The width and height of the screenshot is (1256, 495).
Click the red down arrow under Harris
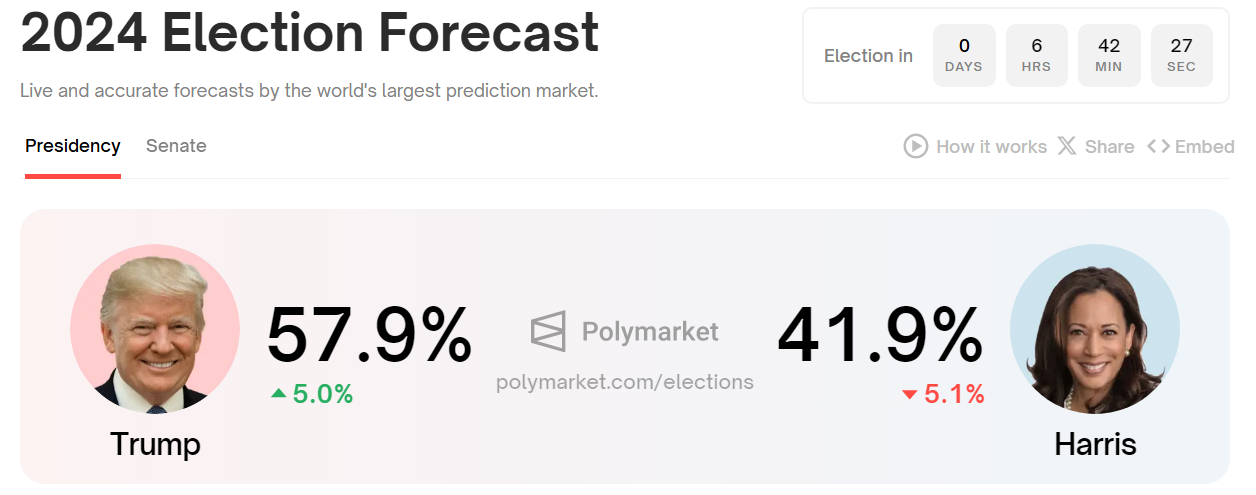tap(909, 395)
